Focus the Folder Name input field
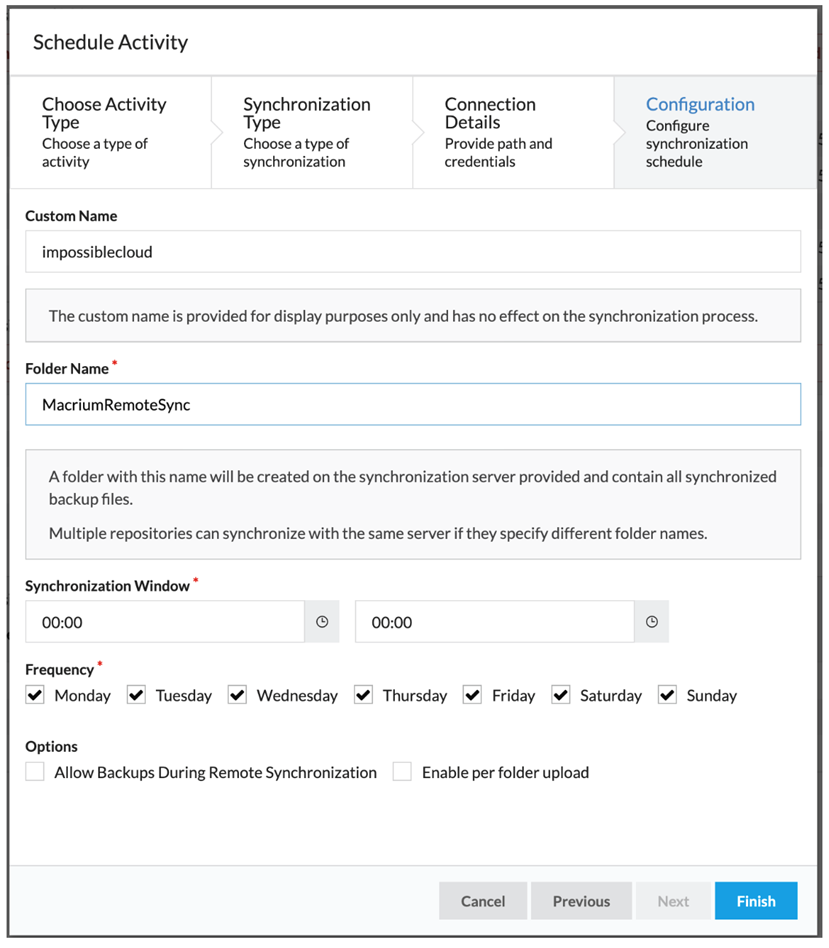Viewport: 829px width, 948px height. [x=413, y=404]
